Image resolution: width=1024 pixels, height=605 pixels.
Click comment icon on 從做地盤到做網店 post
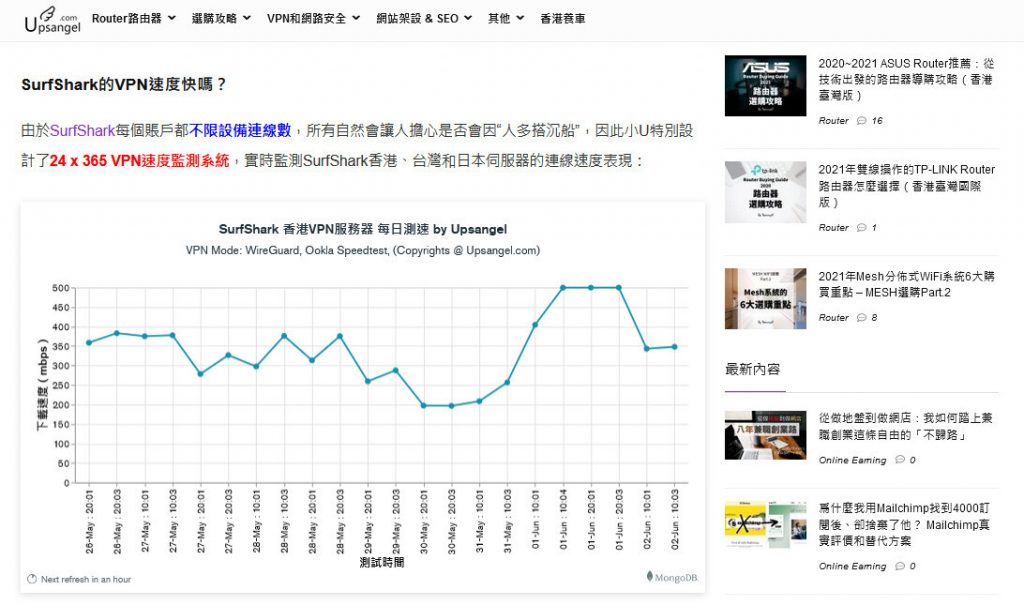click(x=900, y=460)
